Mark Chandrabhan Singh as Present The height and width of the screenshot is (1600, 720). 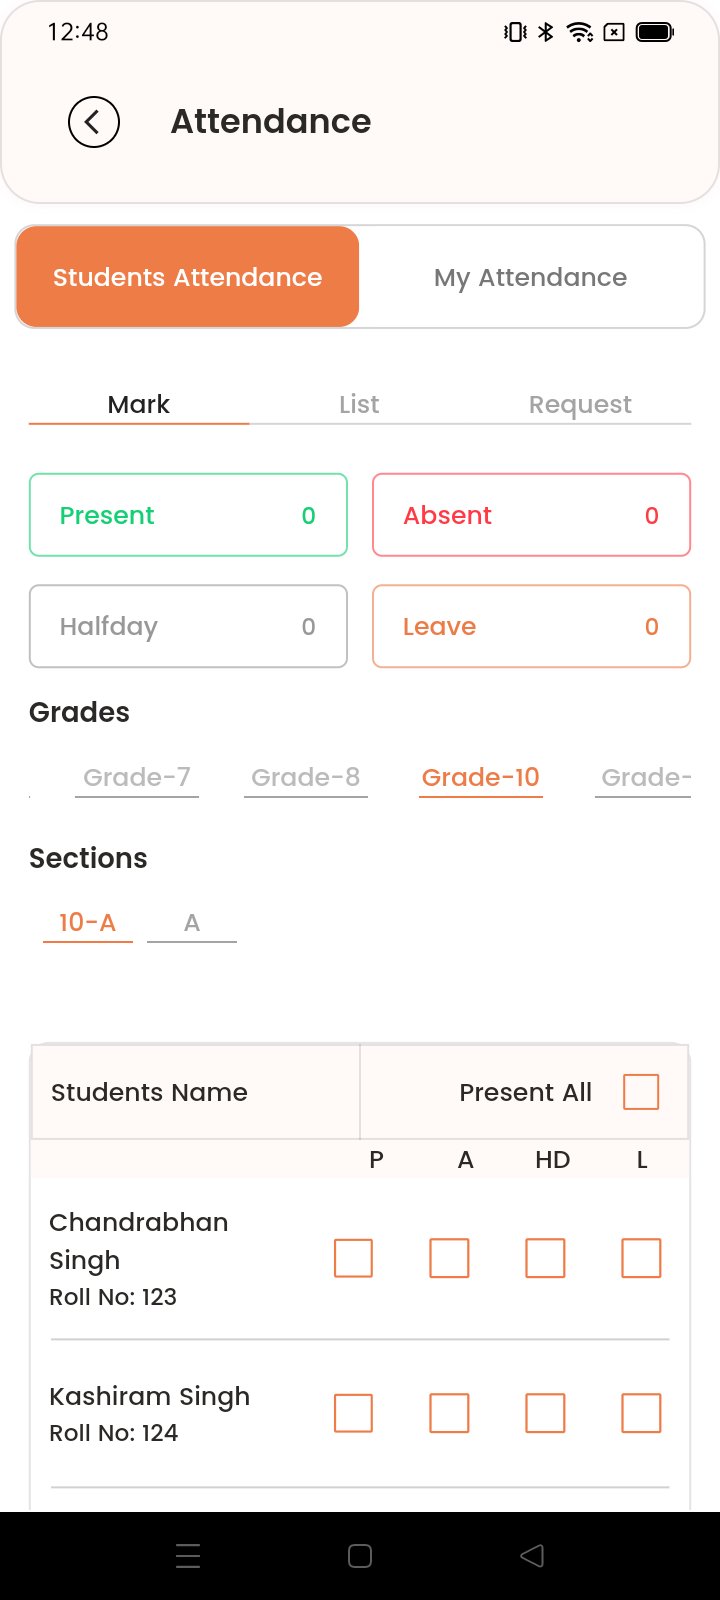click(353, 1258)
